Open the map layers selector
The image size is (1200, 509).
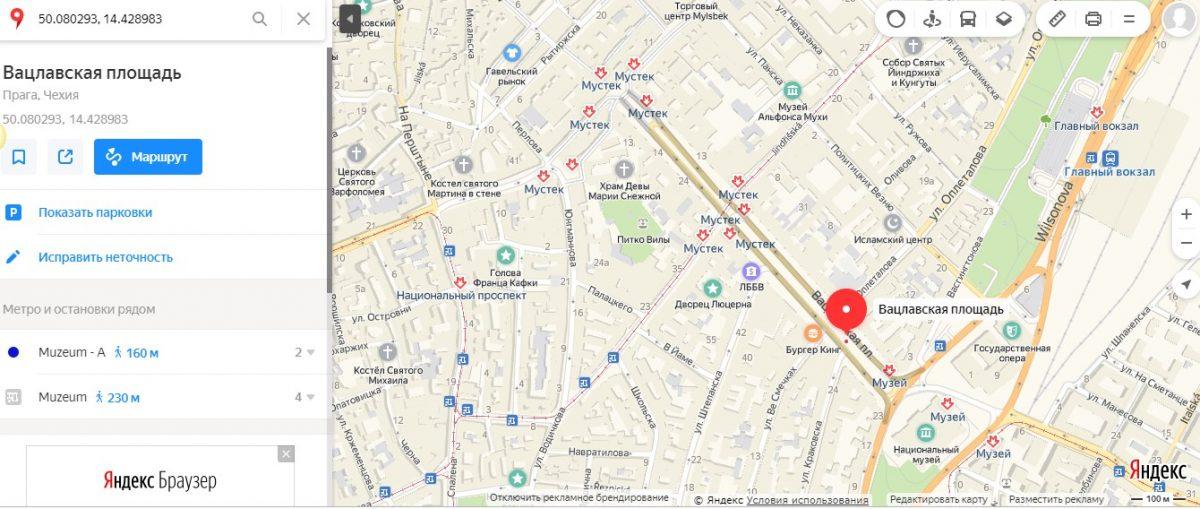(x=1004, y=18)
